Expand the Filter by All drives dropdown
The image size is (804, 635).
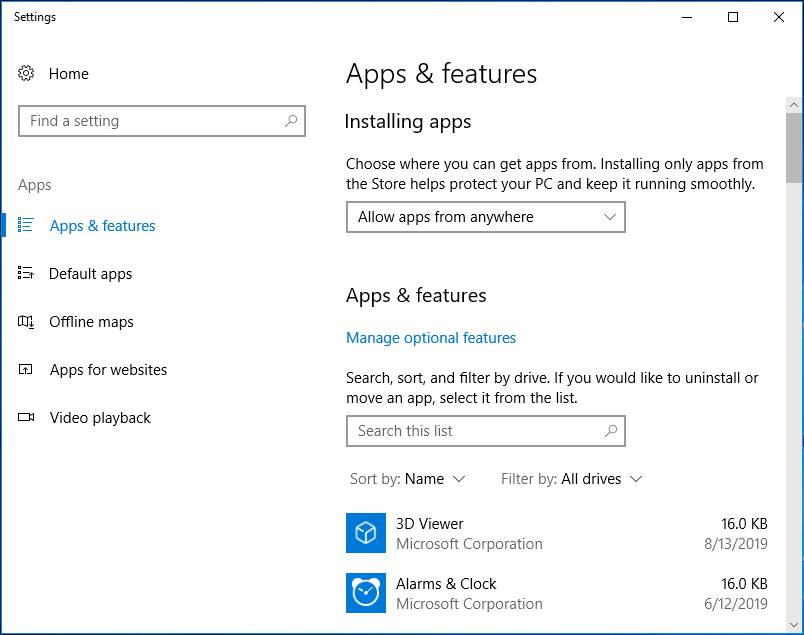(x=571, y=479)
